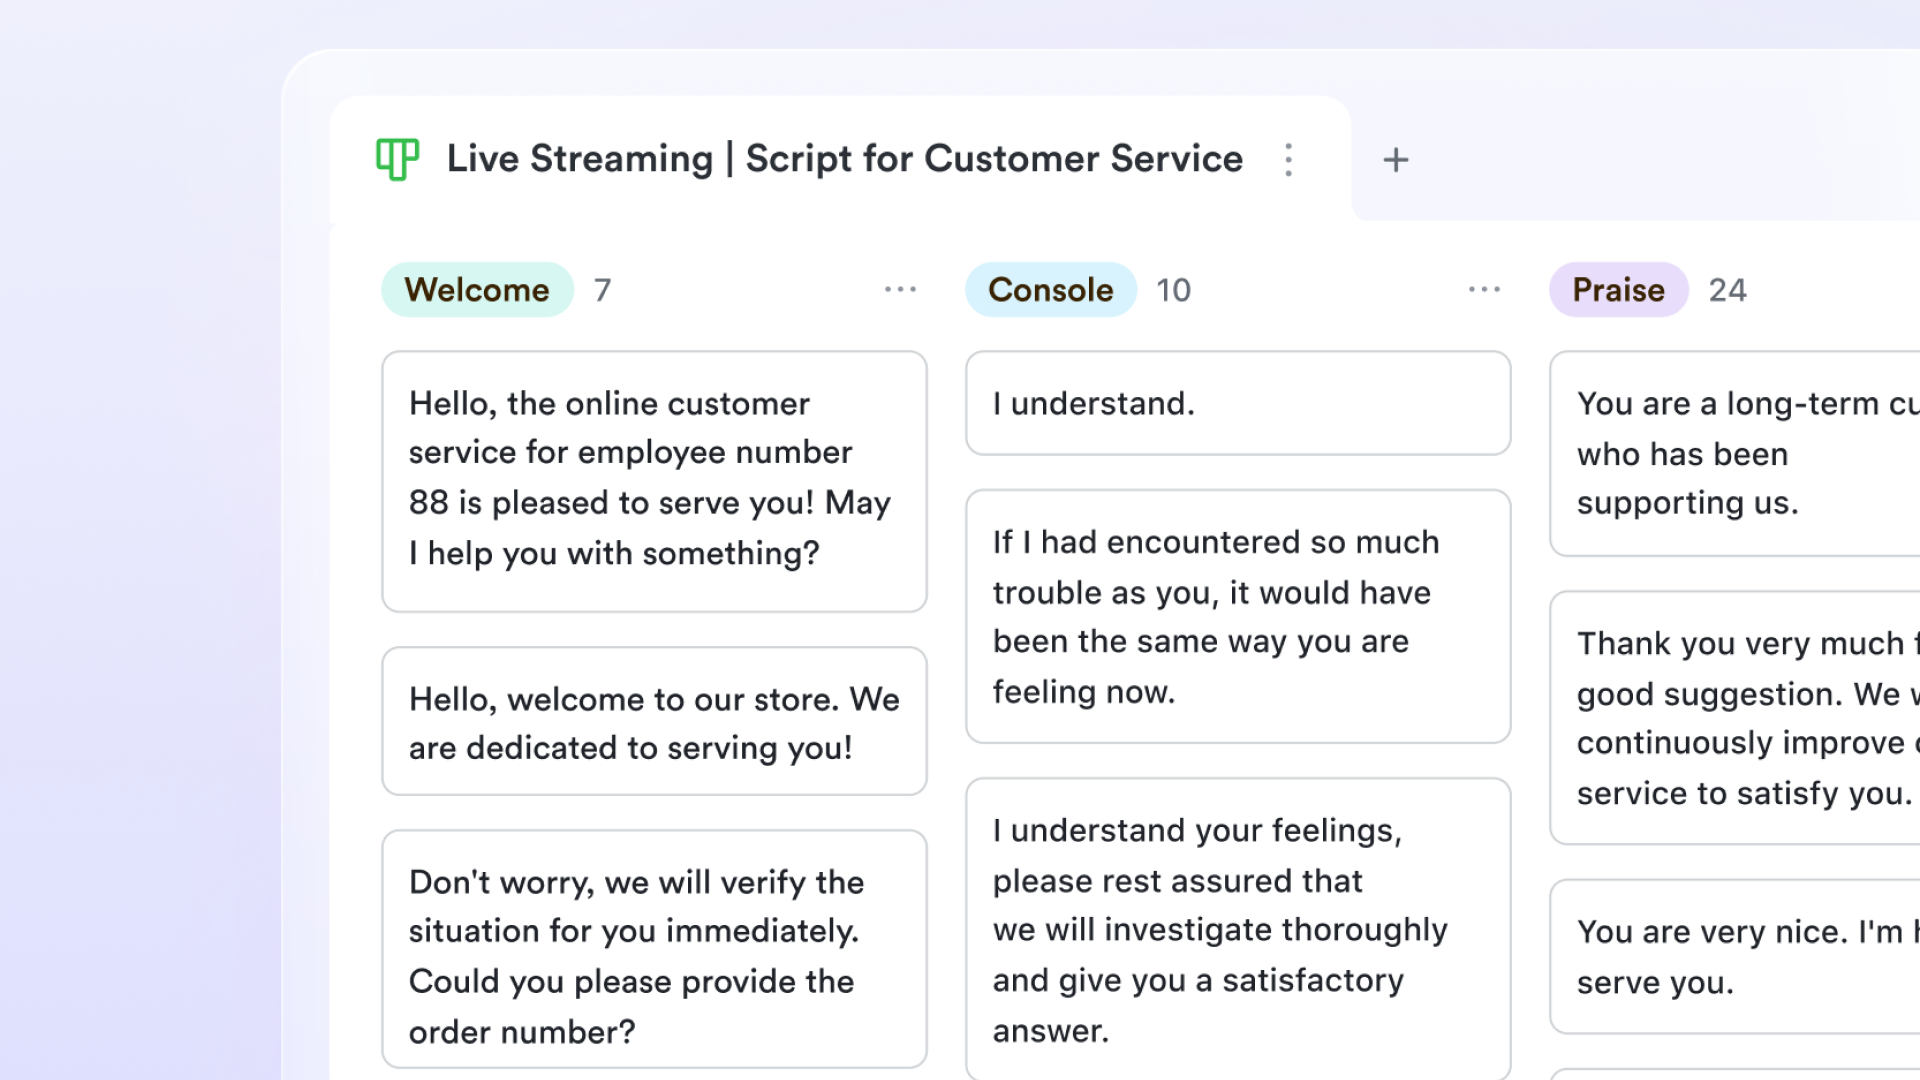This screenshot has height=1080, width=1920.
Task: Click the Console card count showing 10
Action: click(x=1174, y=290)
